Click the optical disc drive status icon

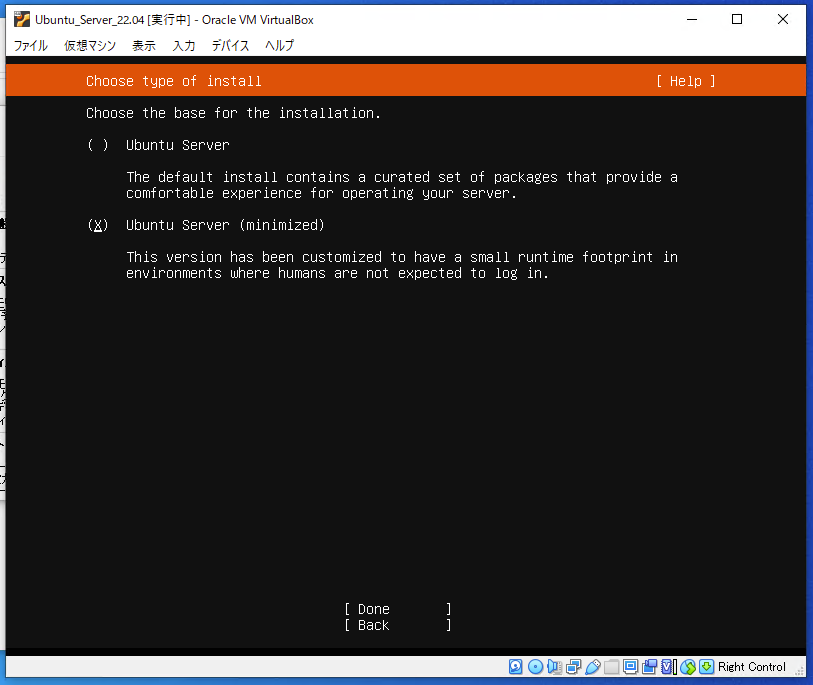pyautogui.click(x=536, y=667)
